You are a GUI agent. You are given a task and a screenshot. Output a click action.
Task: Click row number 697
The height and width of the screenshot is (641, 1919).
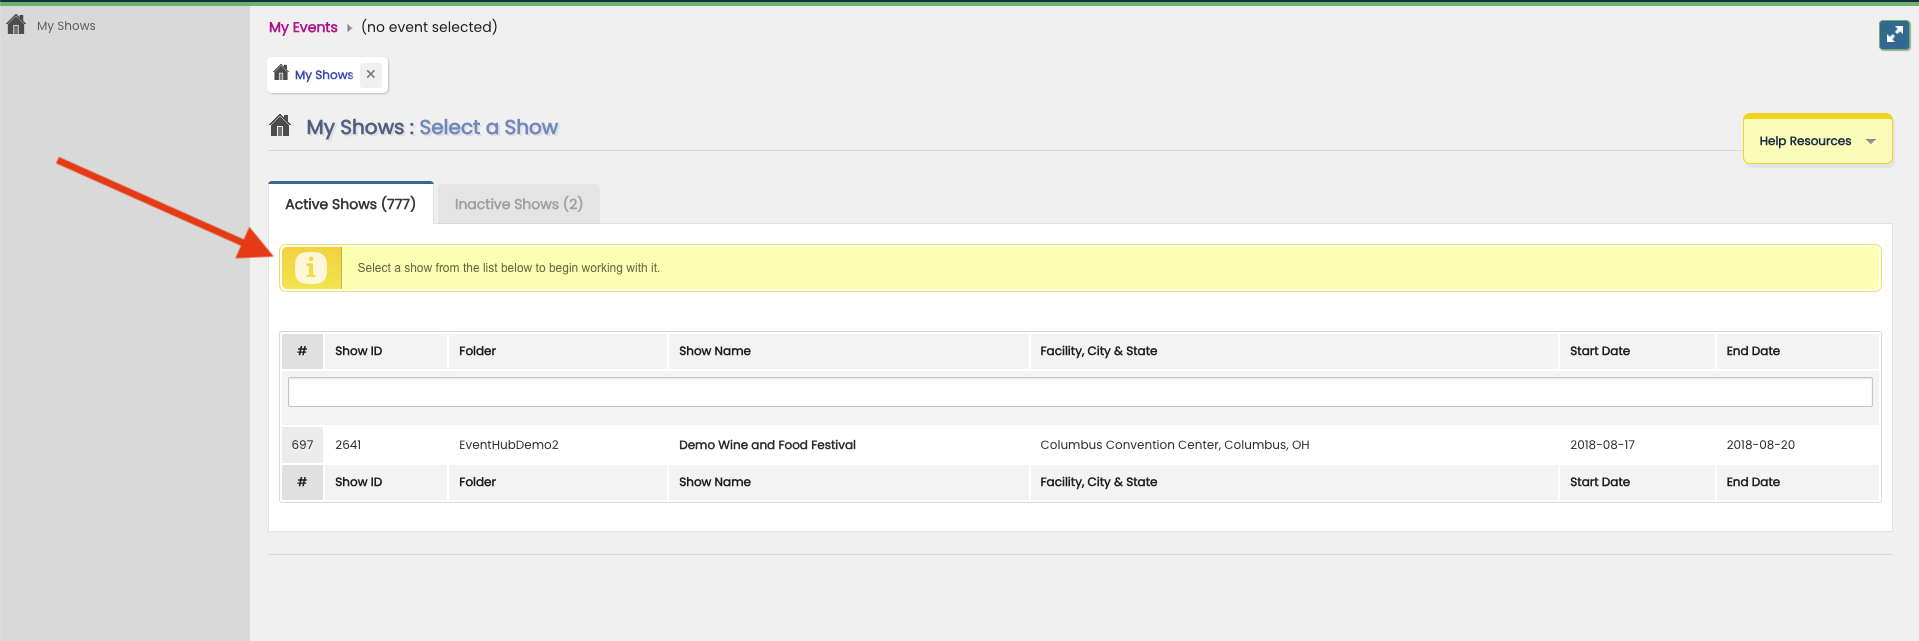click(x=302, y=445)
